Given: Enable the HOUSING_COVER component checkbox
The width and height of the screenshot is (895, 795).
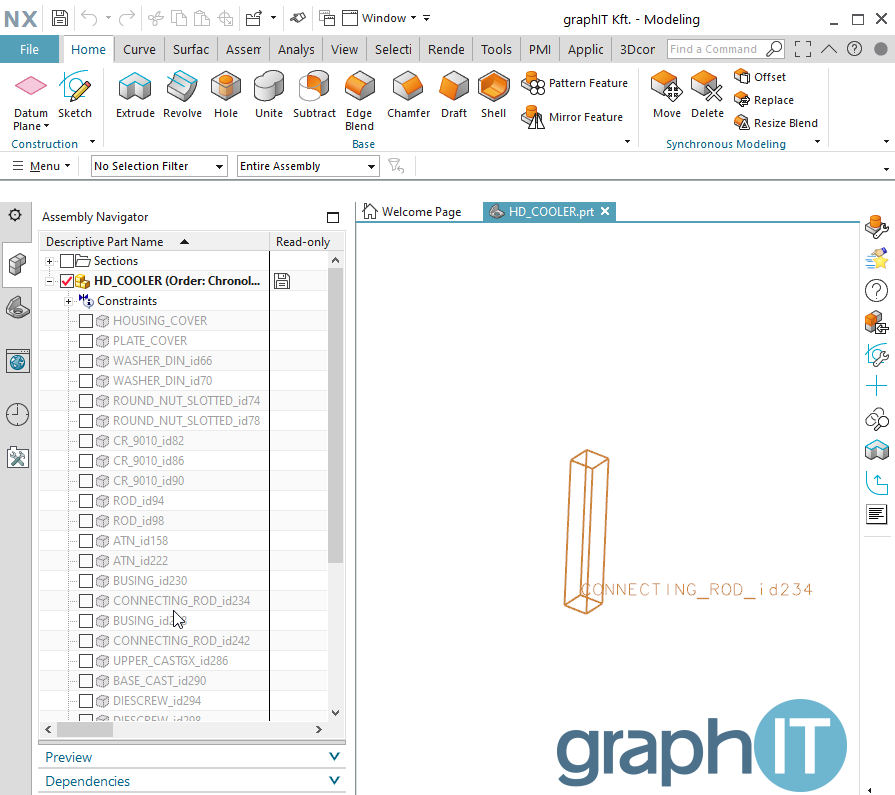Looking at the screenshot, I should coord(85,320).
